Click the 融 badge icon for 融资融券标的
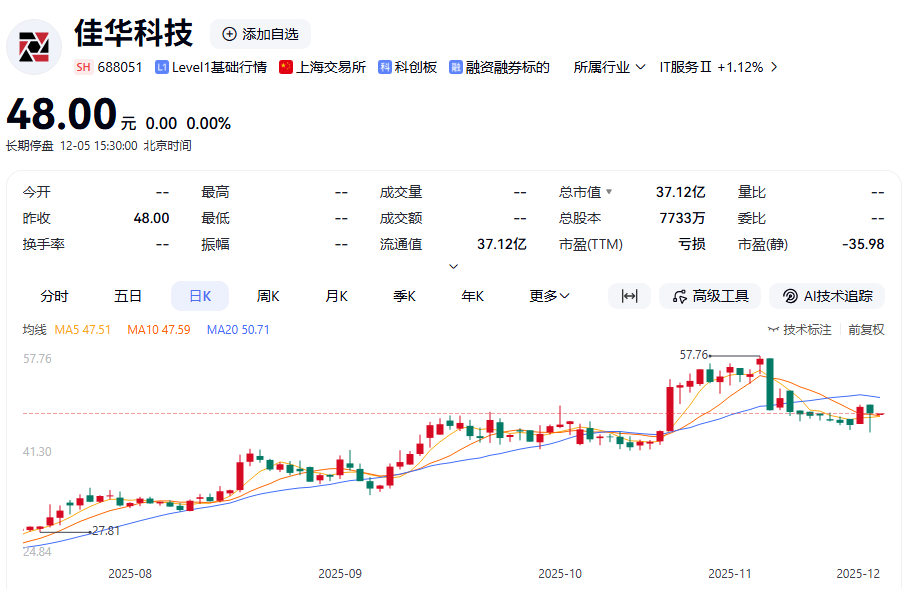 [456, 67]
